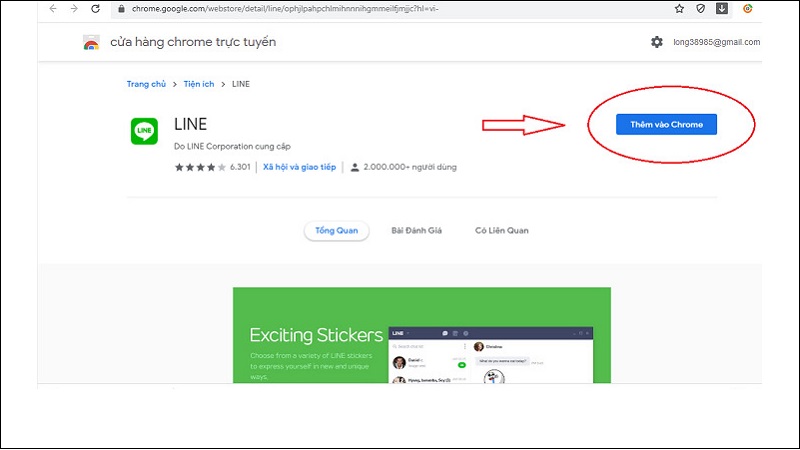Click the long38985@gmail.com account
800x450 pixels.
tap(716, 42)
